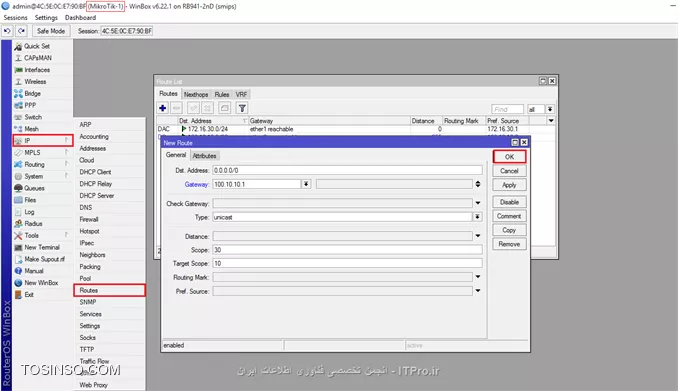Screen dimensions: 678x391
Task: Open the 'all' filter dropdown in Route List
Action: pyautogui.click(x=550, y=109)
